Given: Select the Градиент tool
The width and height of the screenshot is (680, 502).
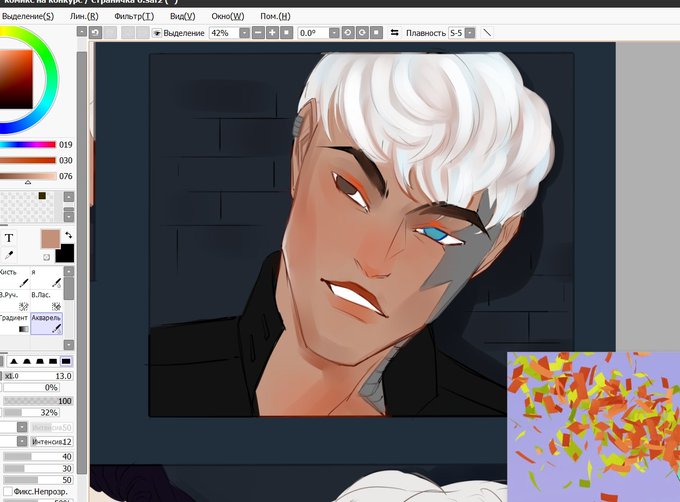Looking at the screenshot, I should coord(15,323).
